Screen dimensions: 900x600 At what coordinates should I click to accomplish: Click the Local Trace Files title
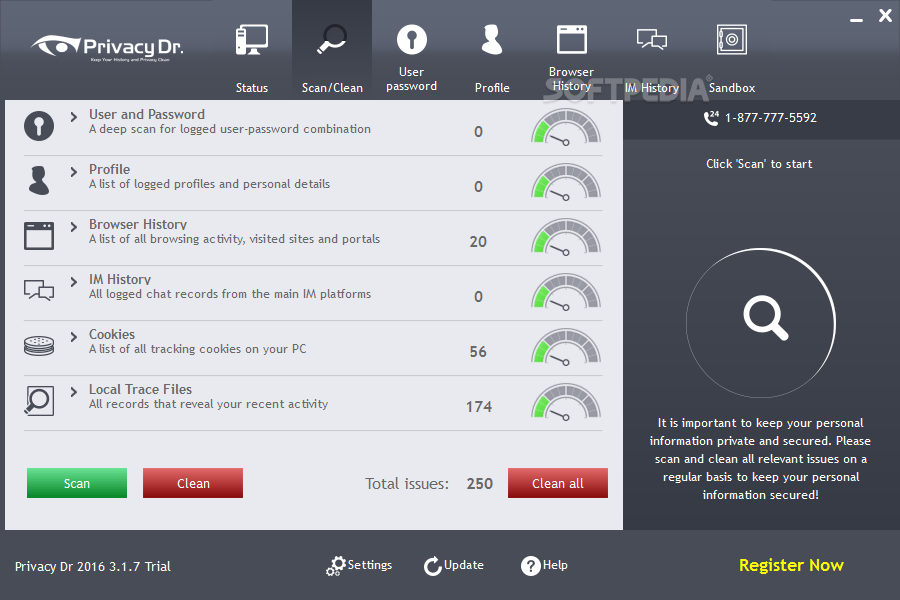(140, 389)
